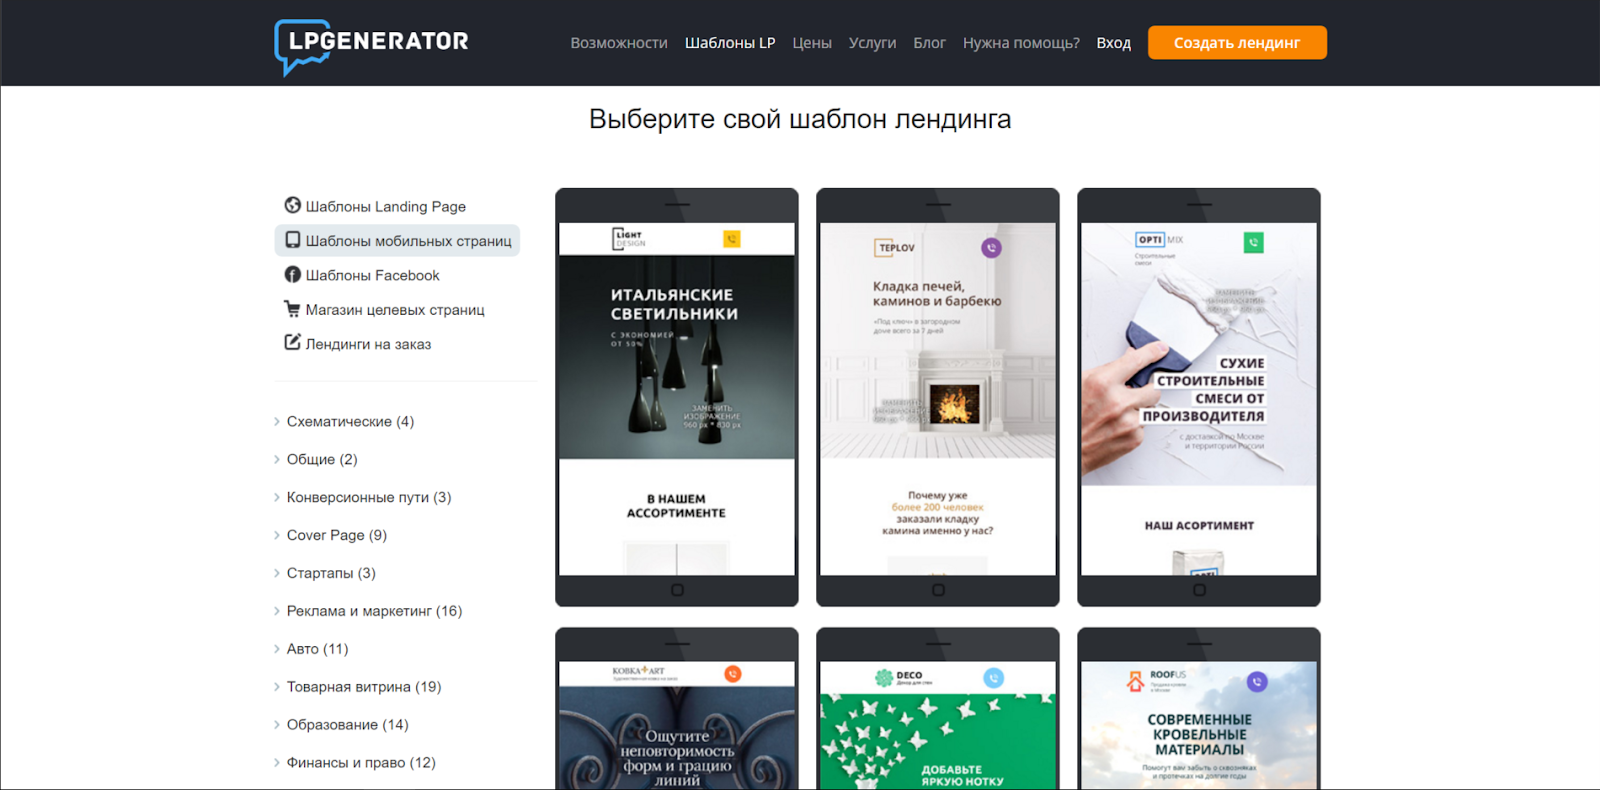
Task: Click the text В НАШЕМ АССОРТИМЕНТЕ
Action: coord(677,506)
